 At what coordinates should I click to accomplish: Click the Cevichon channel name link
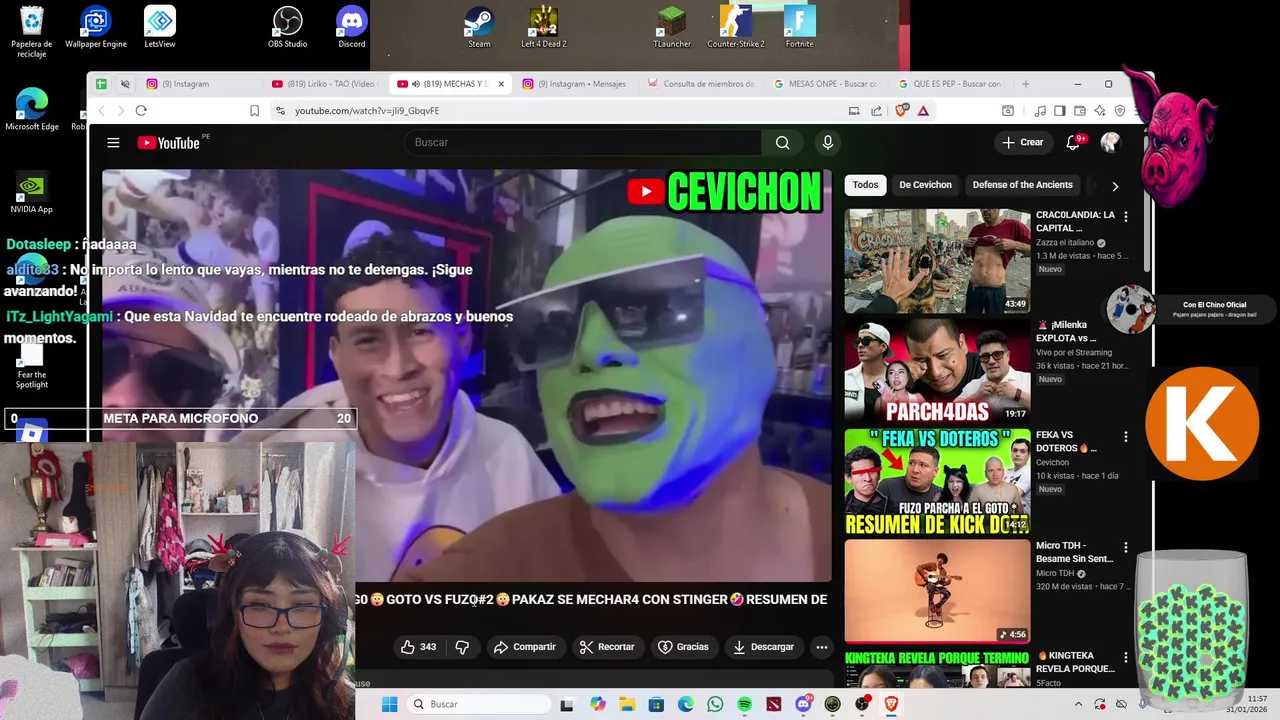1052,462
